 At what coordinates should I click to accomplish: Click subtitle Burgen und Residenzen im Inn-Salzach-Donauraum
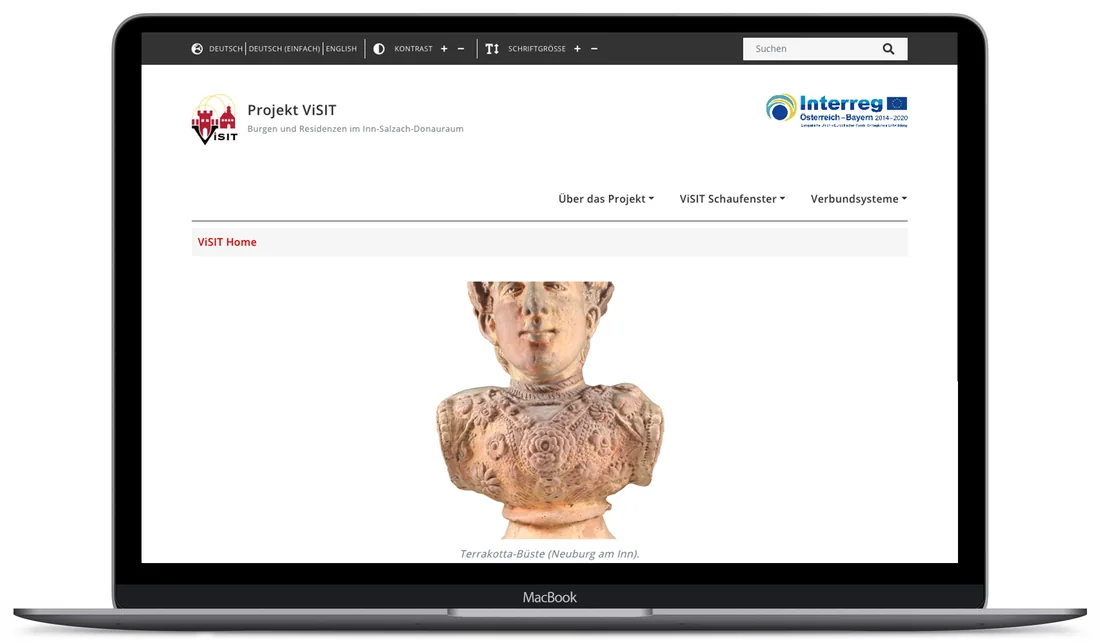click(x=356, y=129)
